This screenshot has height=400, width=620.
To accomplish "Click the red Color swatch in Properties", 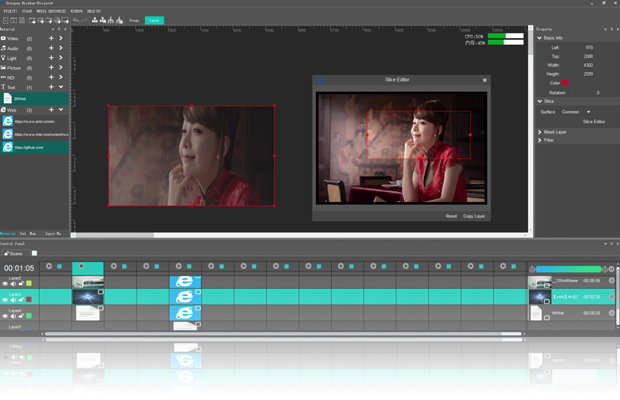I will point(565,83).
